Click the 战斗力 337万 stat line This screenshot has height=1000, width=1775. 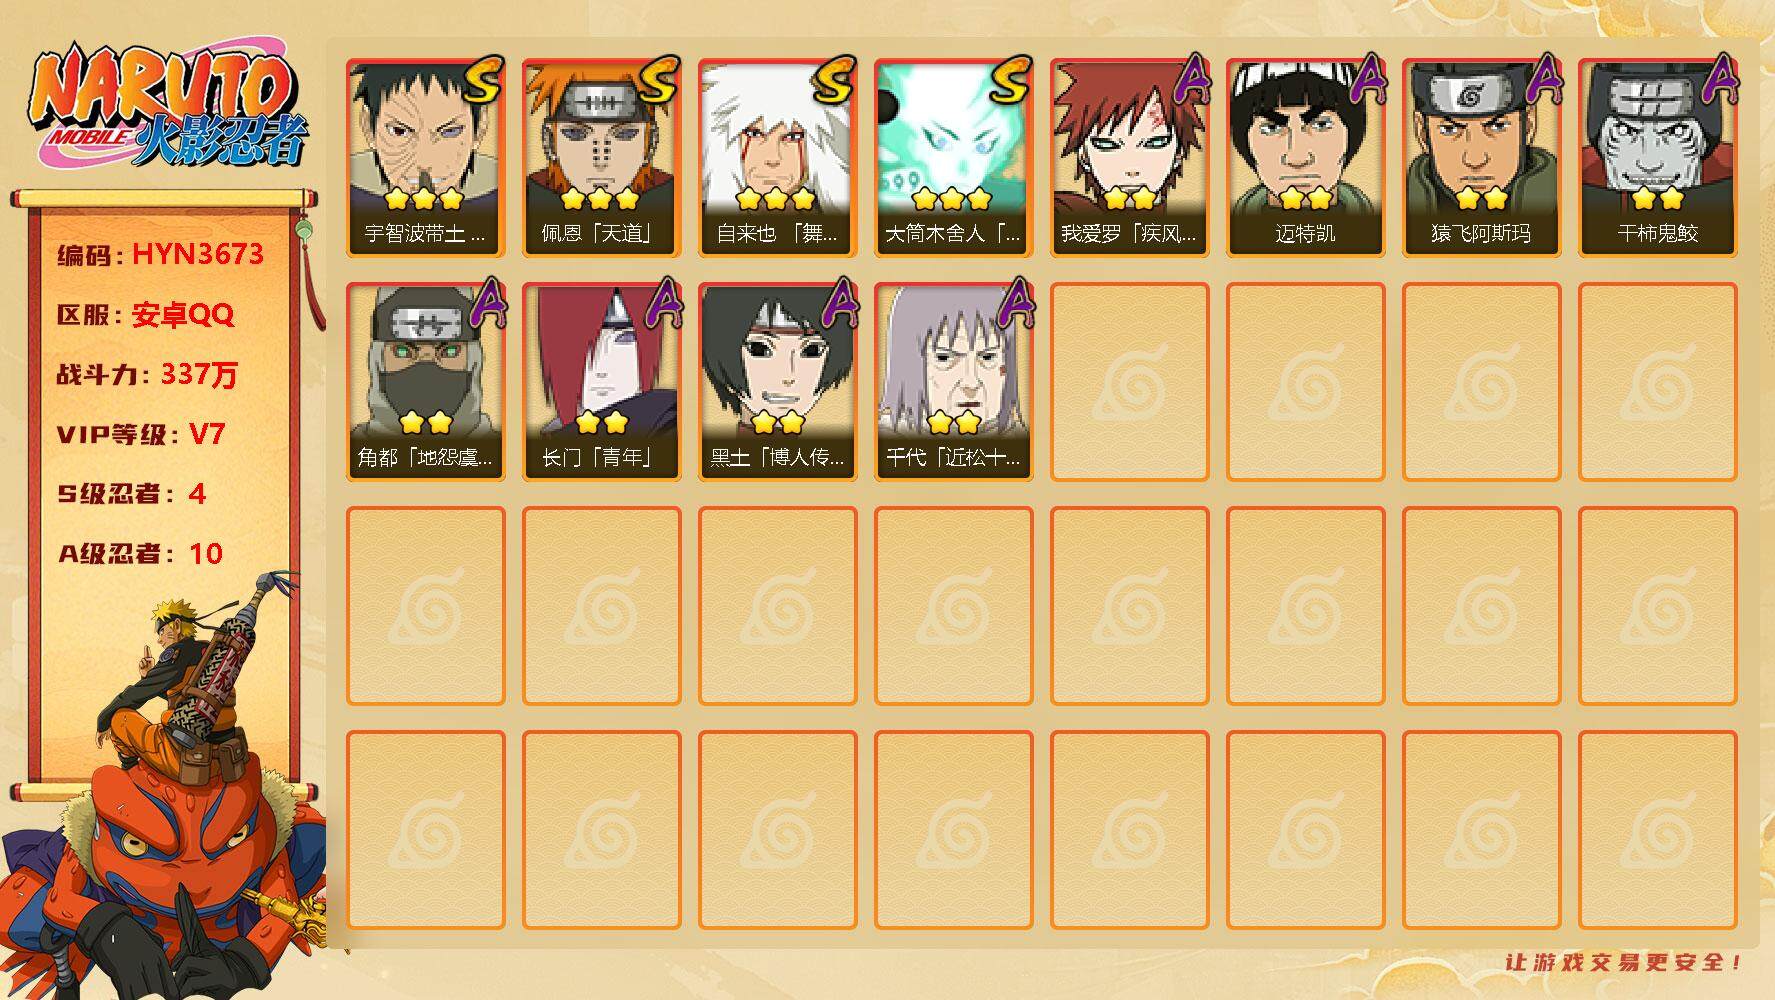tap(147, 375)
